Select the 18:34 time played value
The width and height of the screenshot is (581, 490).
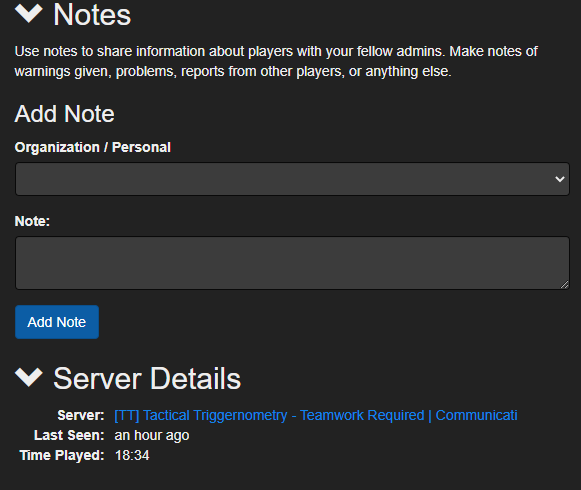(x=132, y=455)
